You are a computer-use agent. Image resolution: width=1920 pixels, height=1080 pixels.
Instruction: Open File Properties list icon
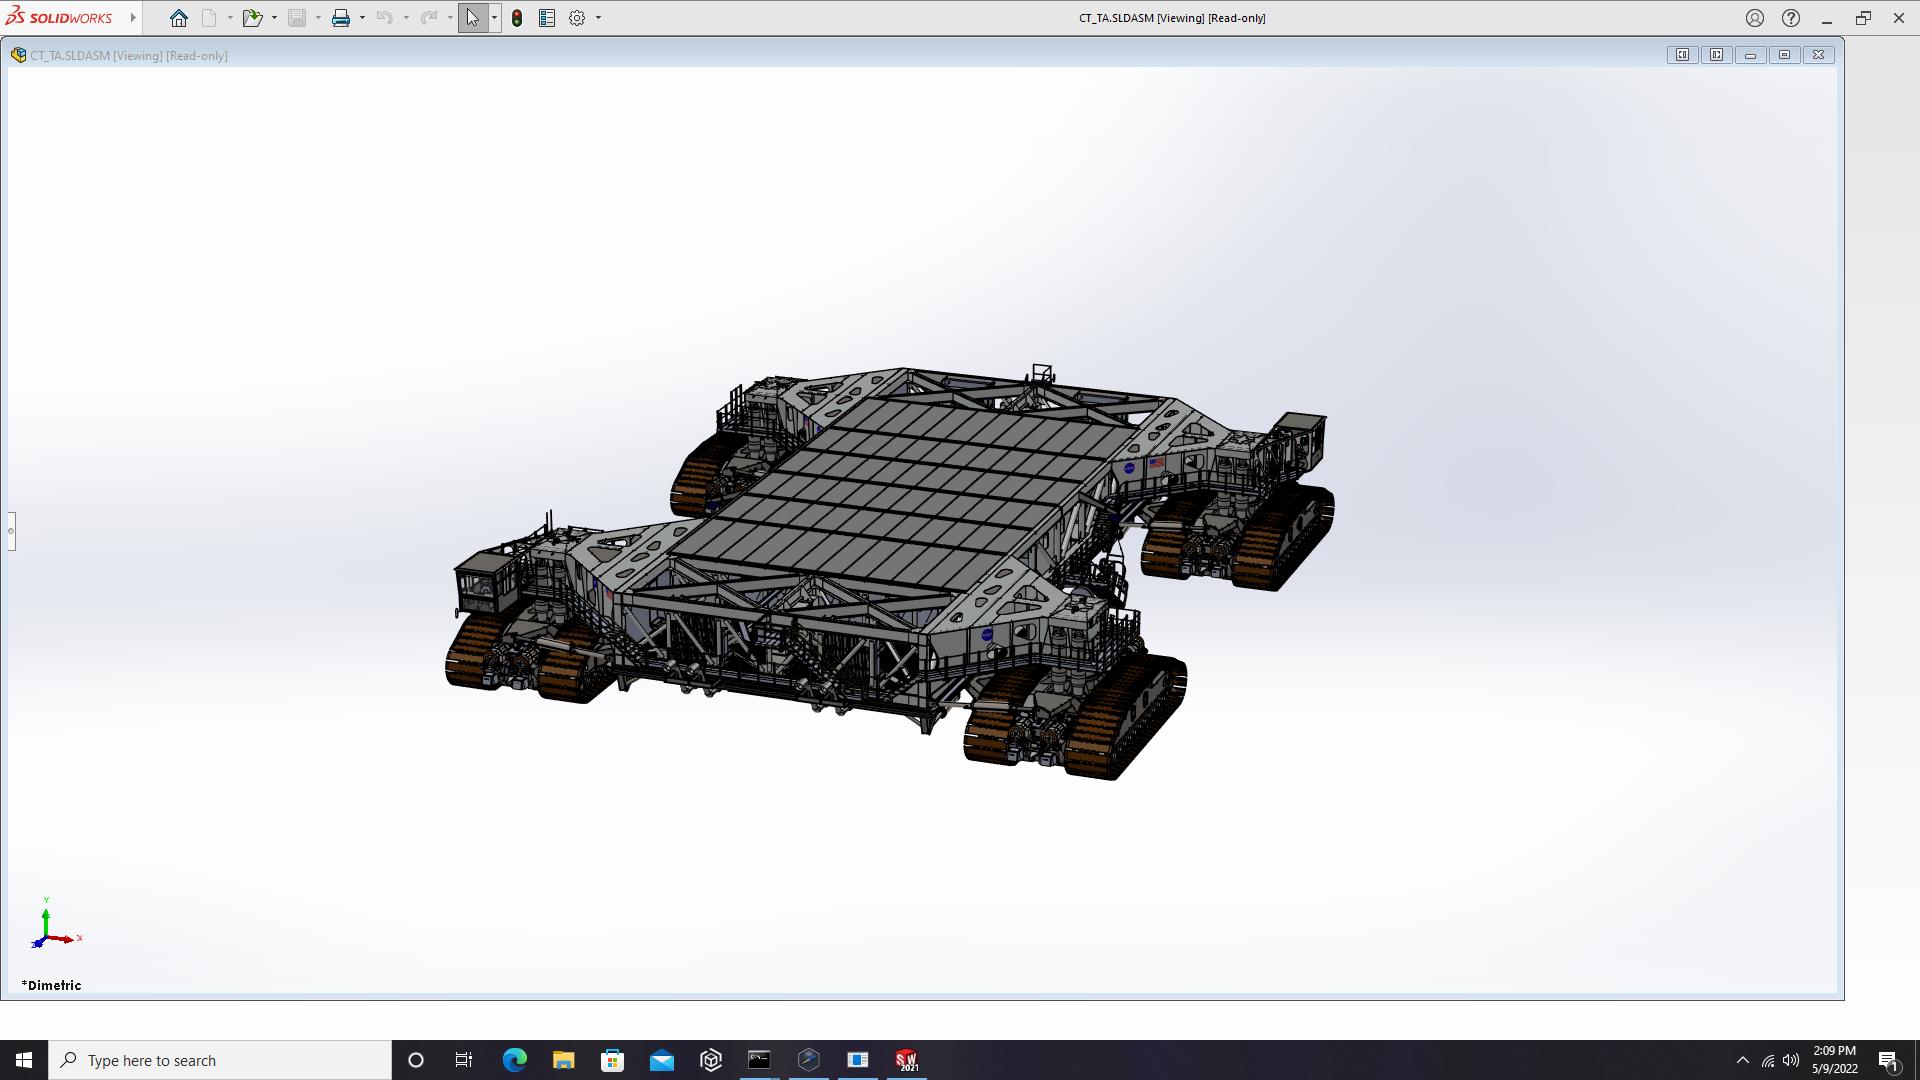[547, 18]
